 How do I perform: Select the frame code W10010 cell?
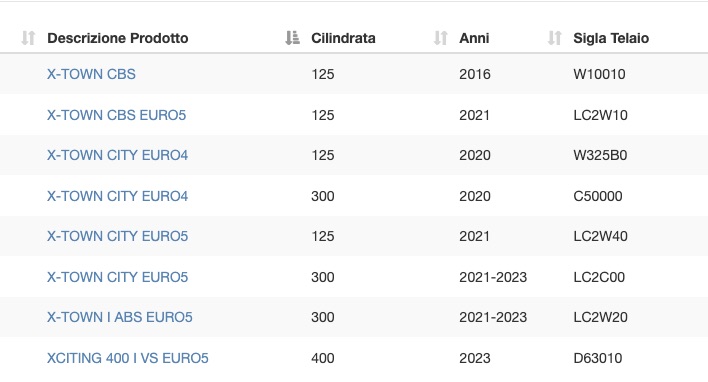pos(599,74)
